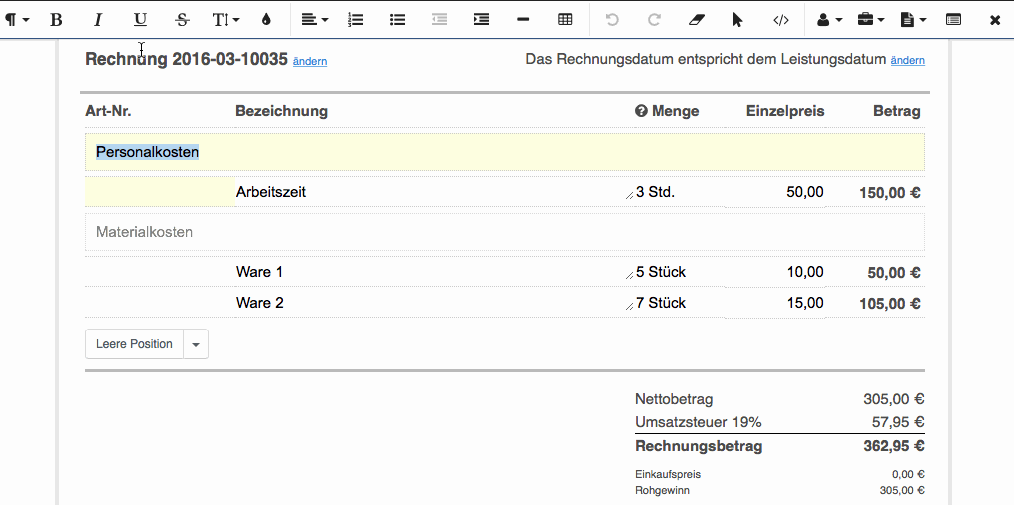Click the 15,00 unit price
This screenshot has height=505, width=1014.
(x=804, y=303)
